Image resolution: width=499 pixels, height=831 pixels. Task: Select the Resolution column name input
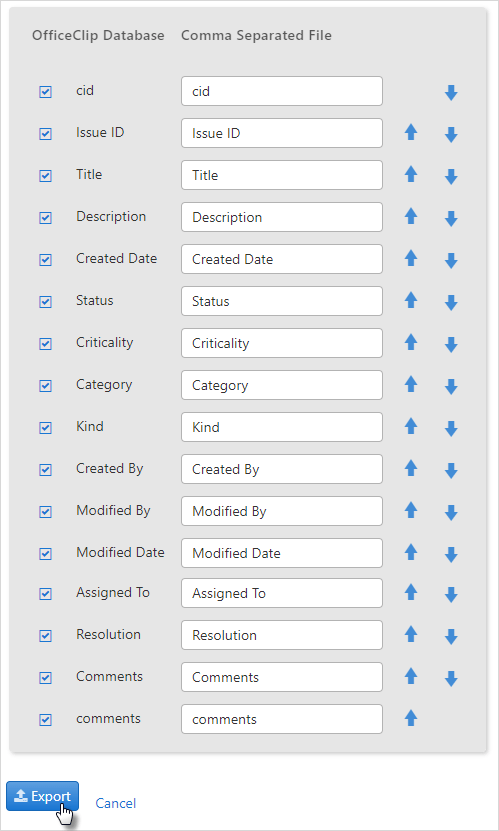click(282, 635)
